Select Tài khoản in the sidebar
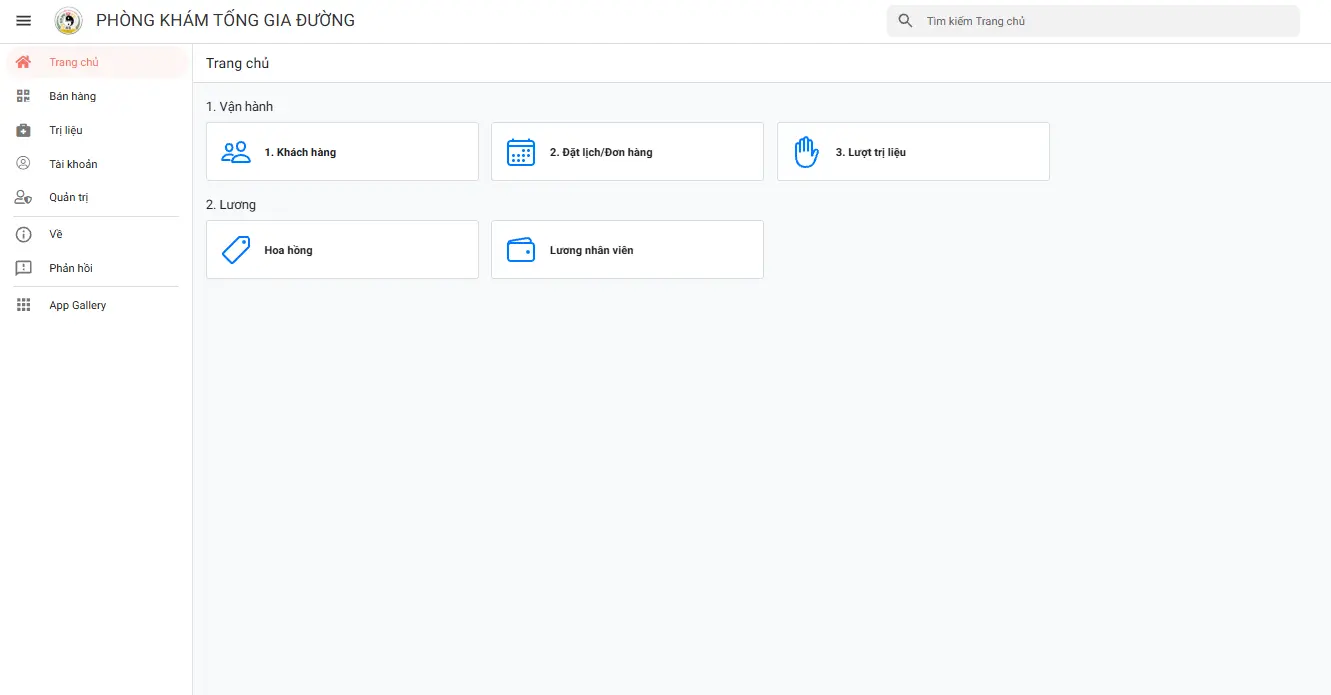 (97, 164)
